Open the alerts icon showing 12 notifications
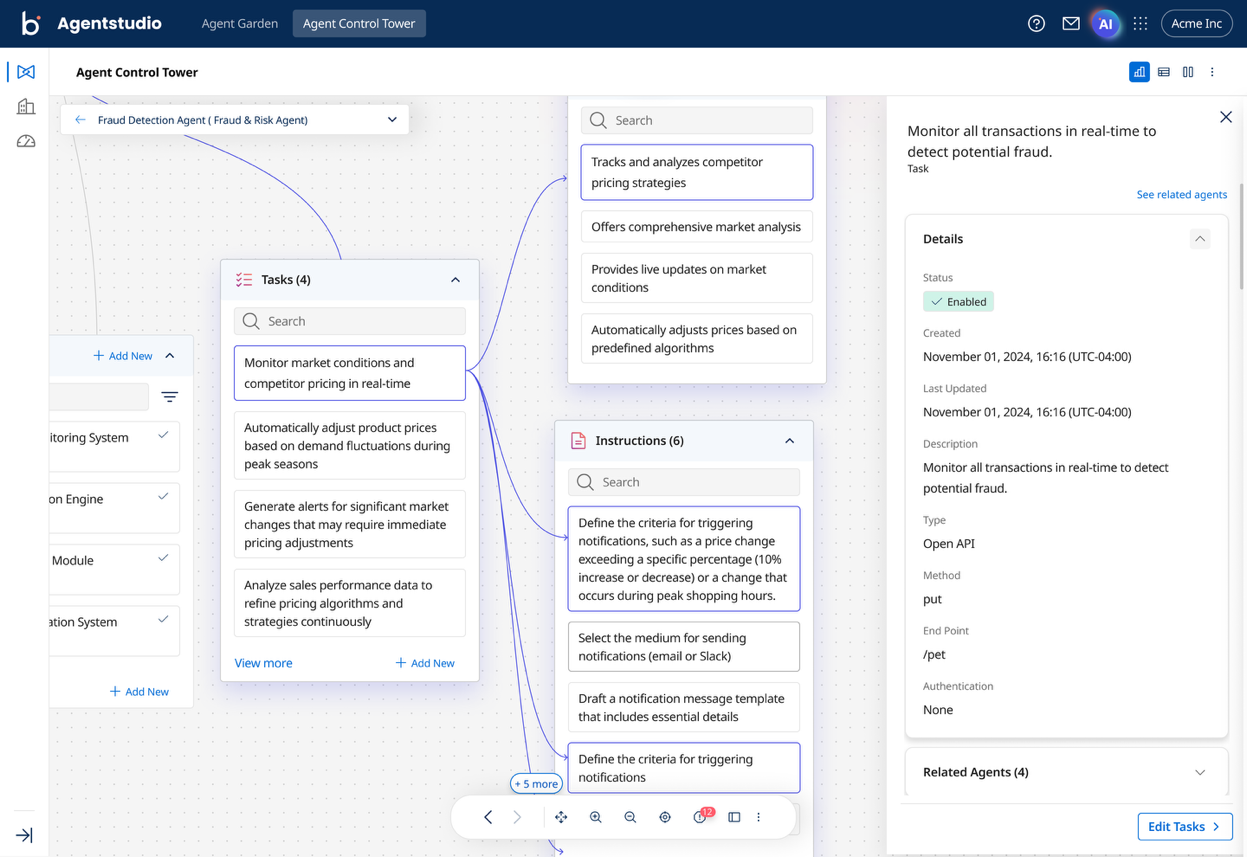The width and height of the screenshot is (1247, 857). pyautogui.click(x=698, y=817)
